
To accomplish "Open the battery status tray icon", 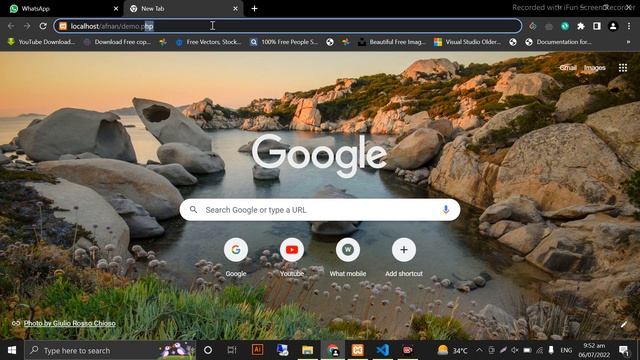I will coord(527,350).
